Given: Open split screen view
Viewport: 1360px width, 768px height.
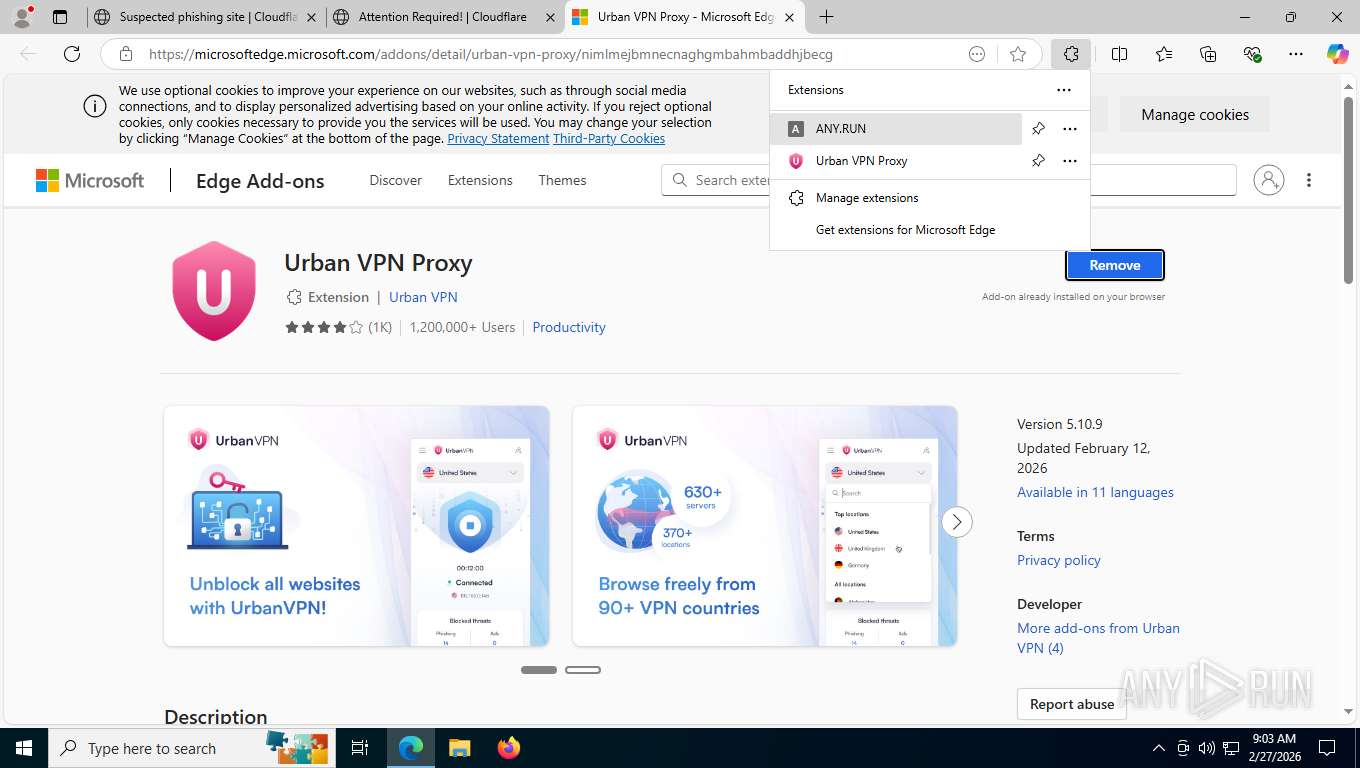Looking at the screenshot, I should (x=1120, y=54).
